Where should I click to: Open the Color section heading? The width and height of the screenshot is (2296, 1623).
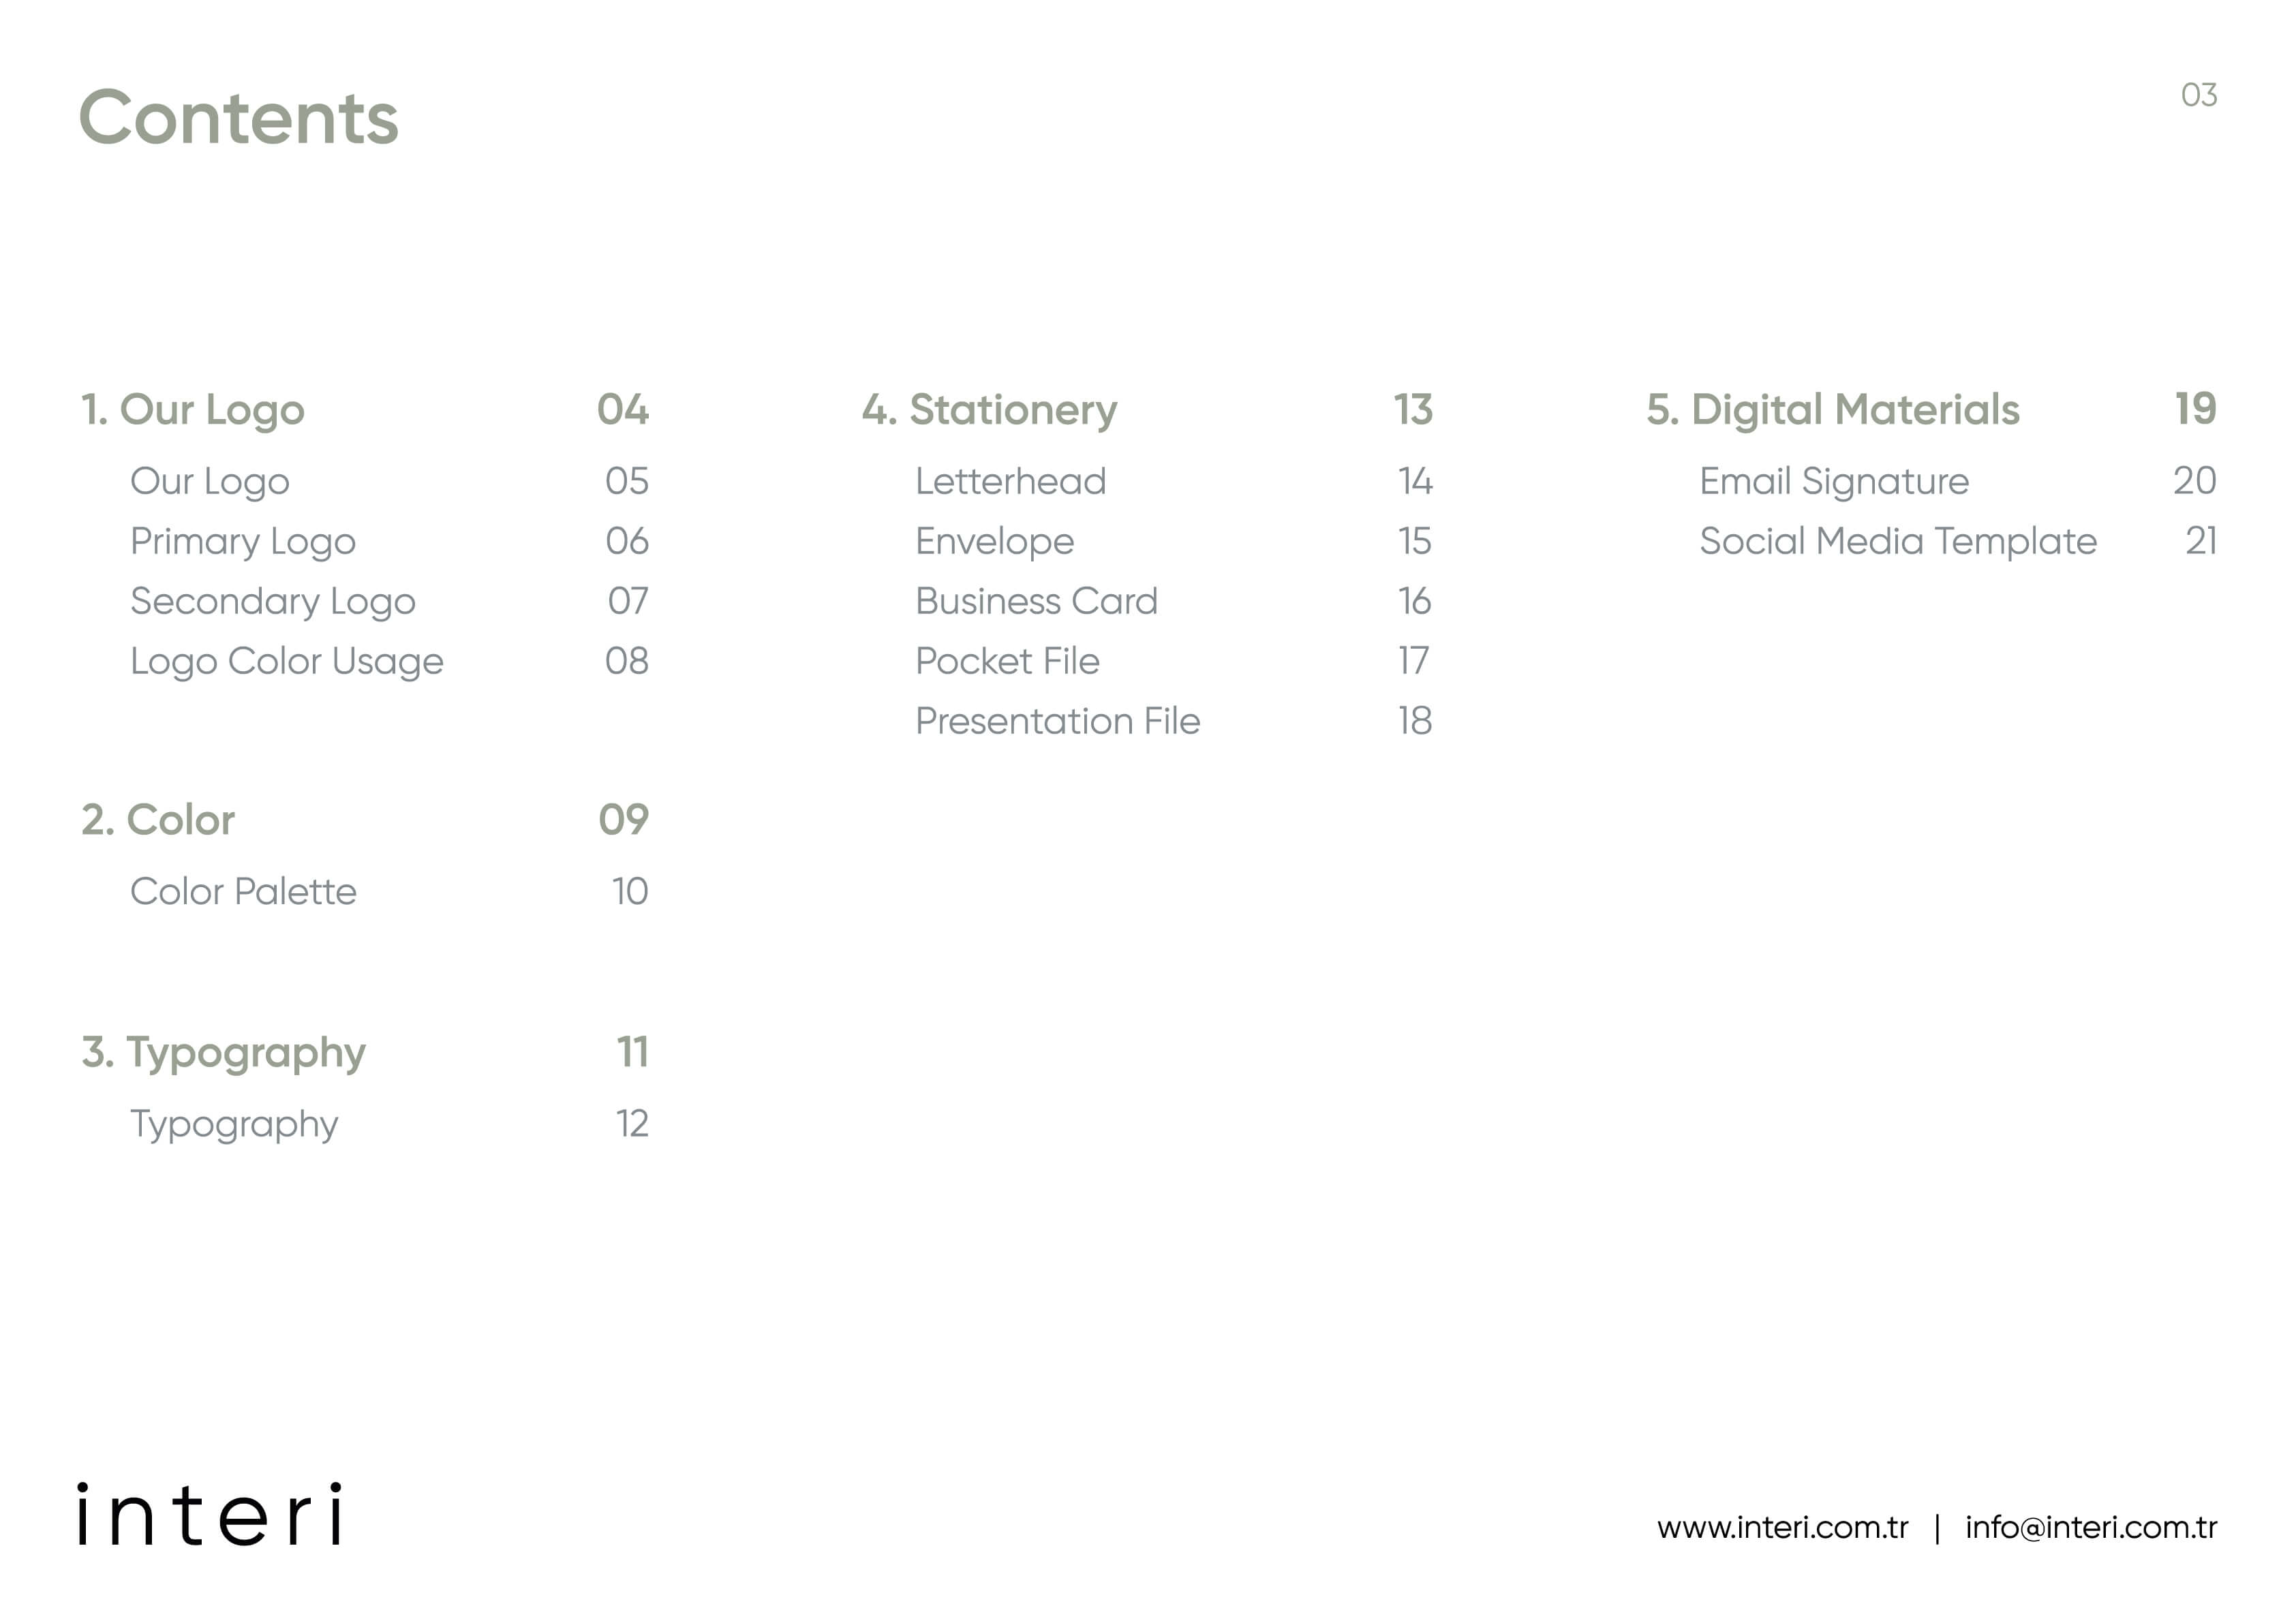[158, 820]
